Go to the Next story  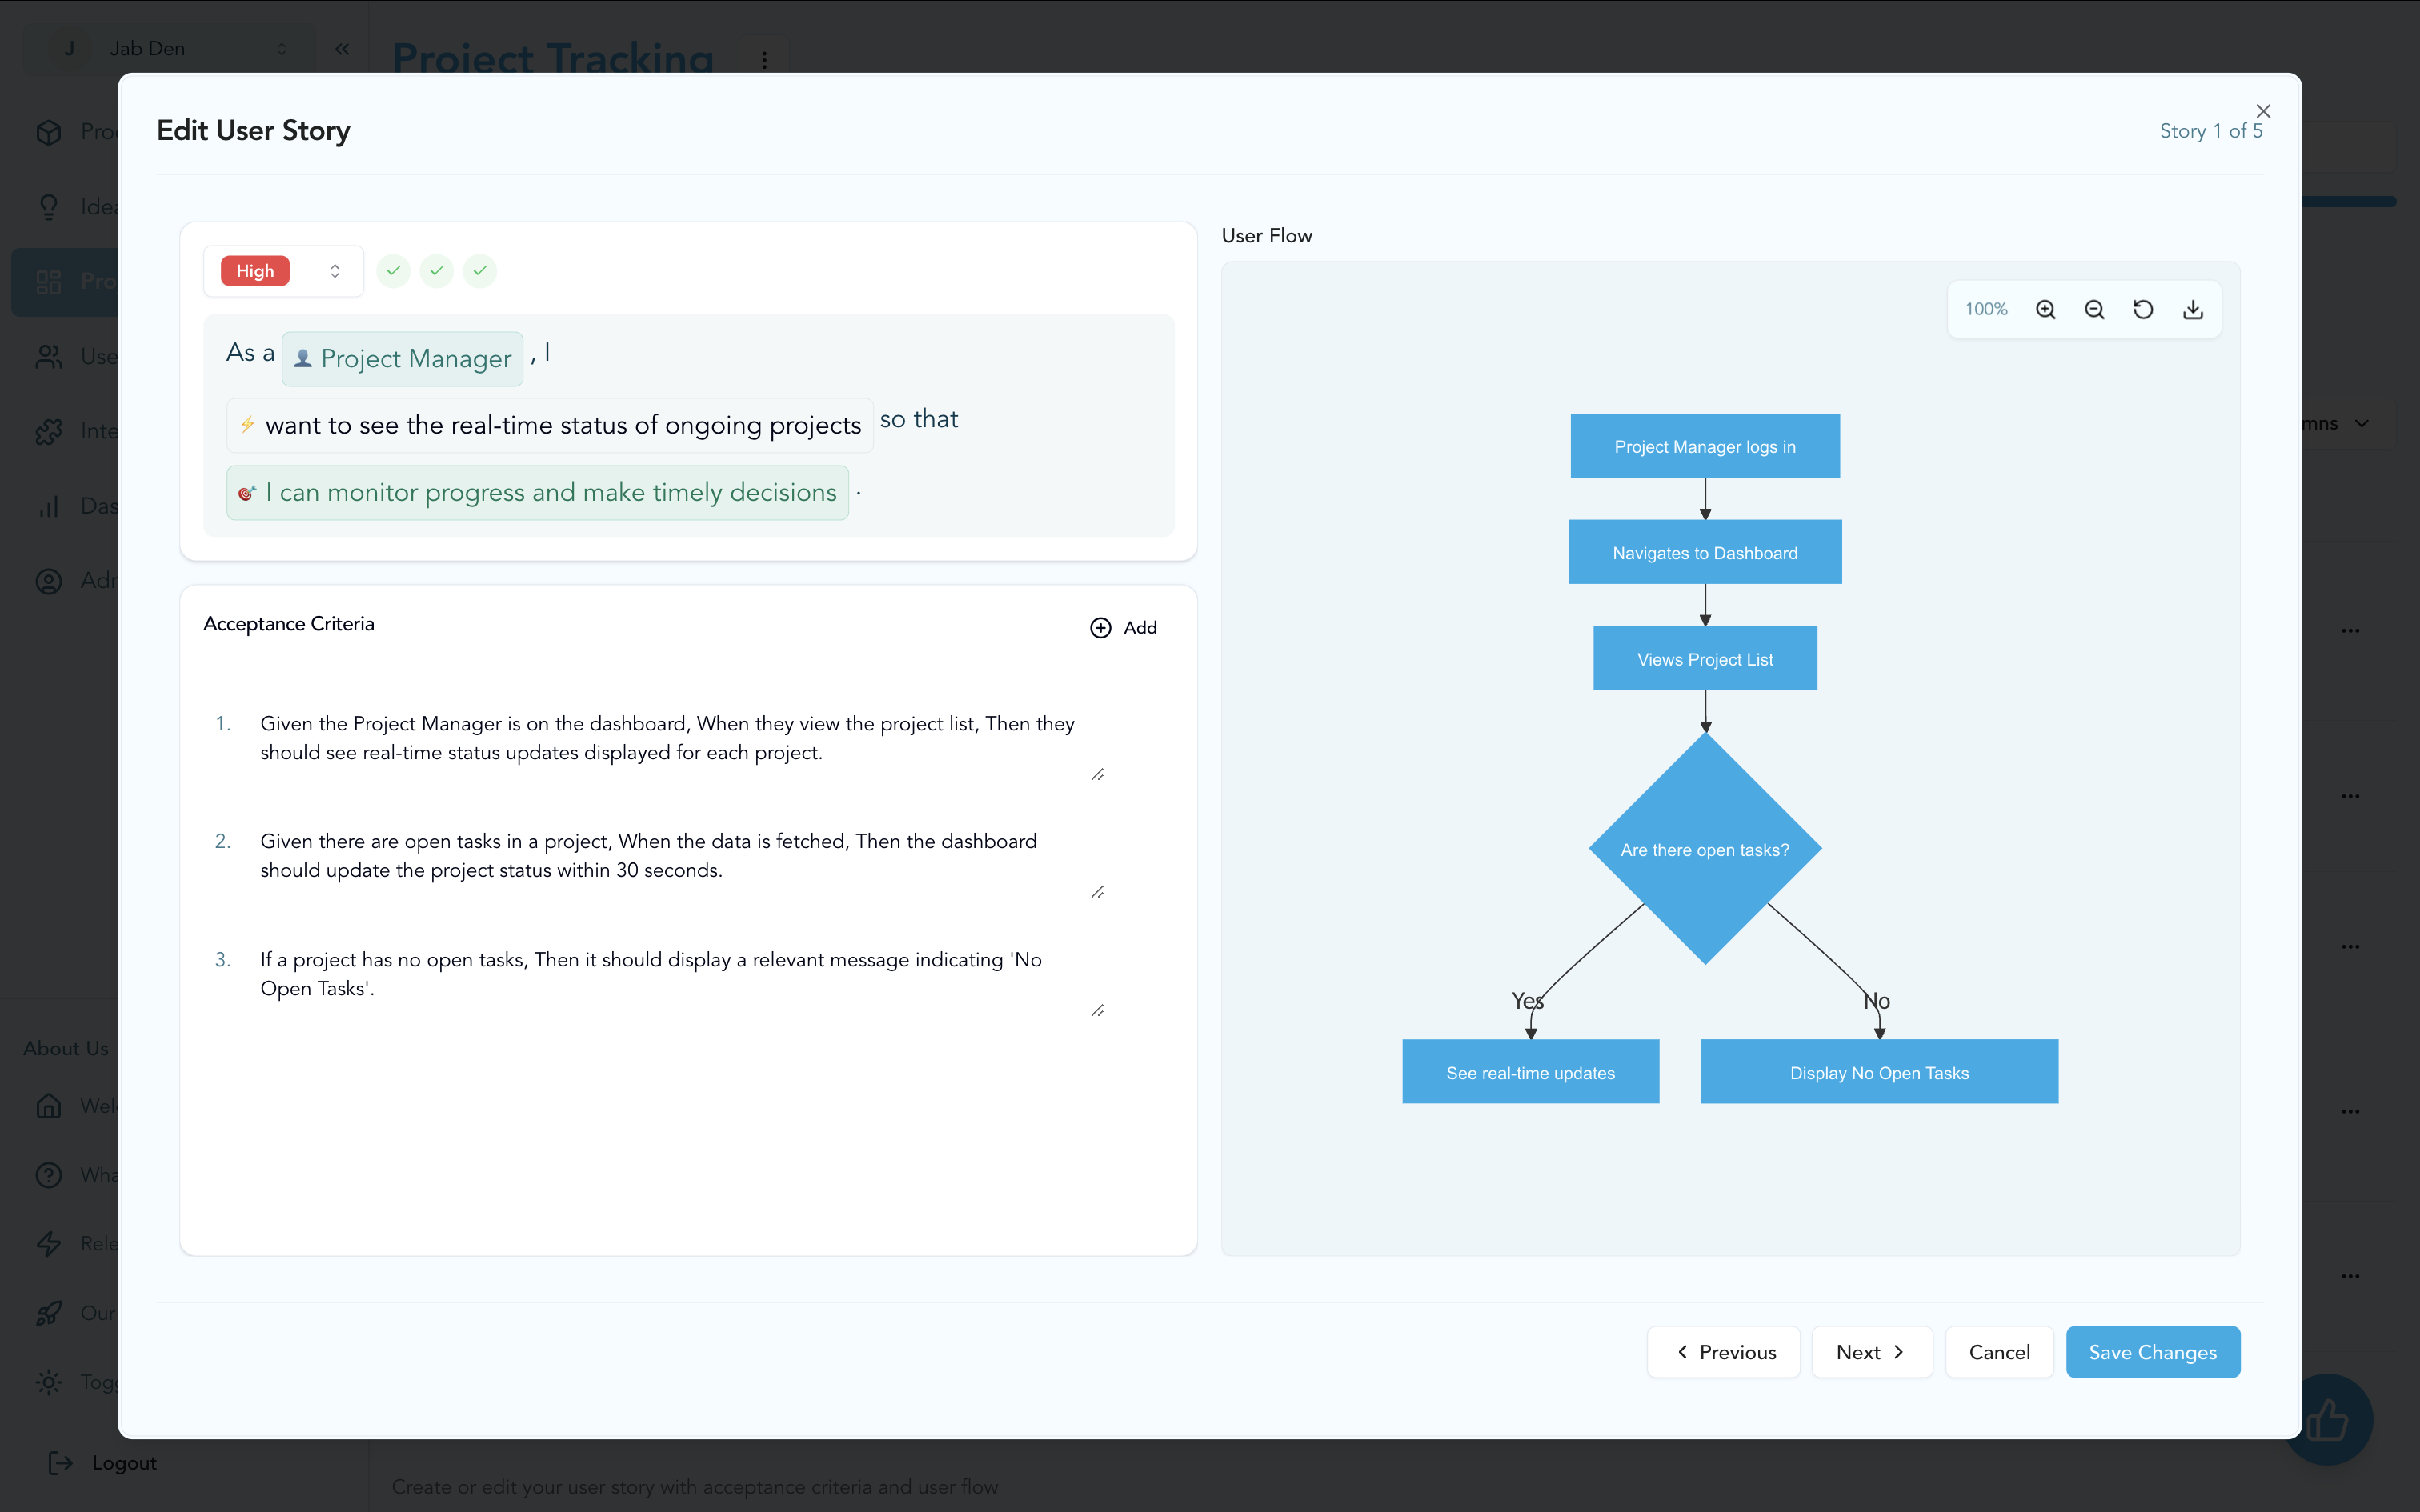point(1871,1352)
